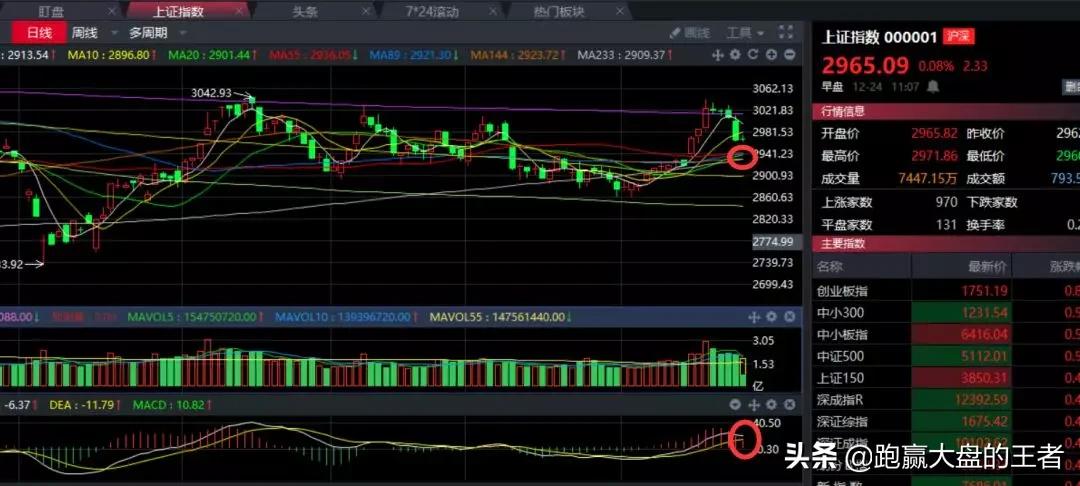Image resolution: width=1080 pixels, height=486 pixels.
Task: Open main chart indicator settings gear
Action: coord(735,55)
